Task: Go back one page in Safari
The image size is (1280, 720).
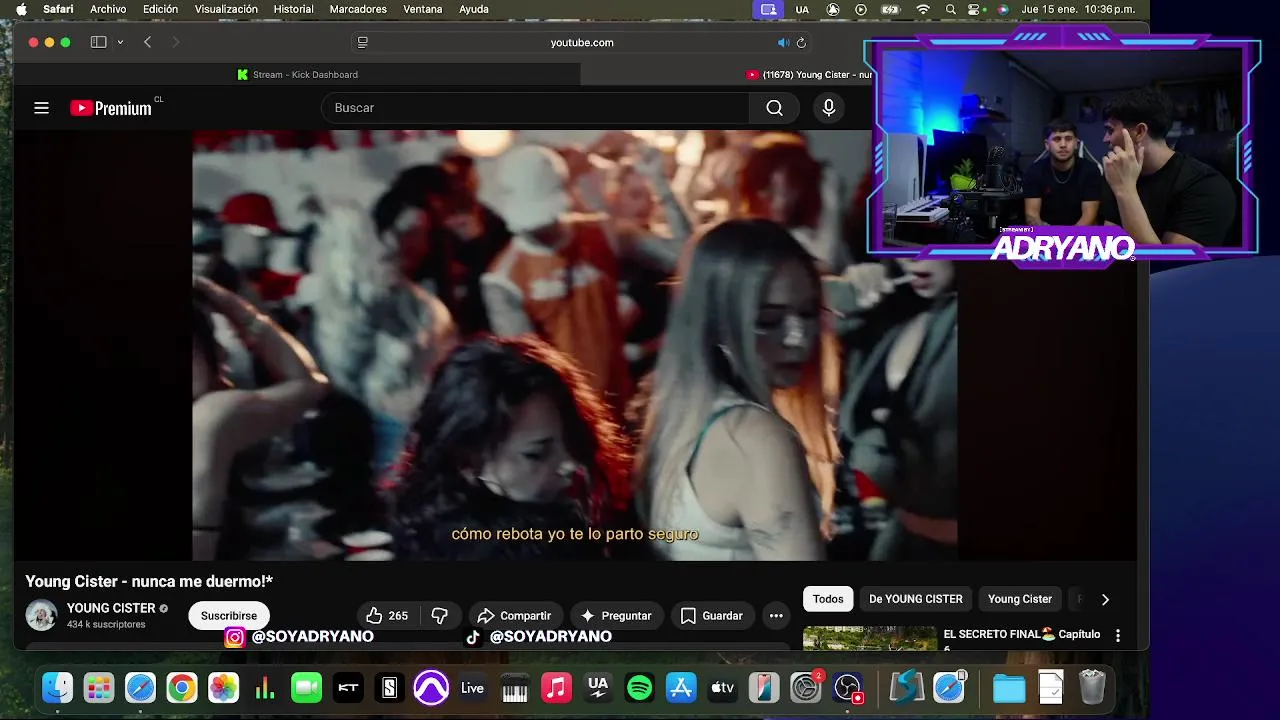Action: 147,42
